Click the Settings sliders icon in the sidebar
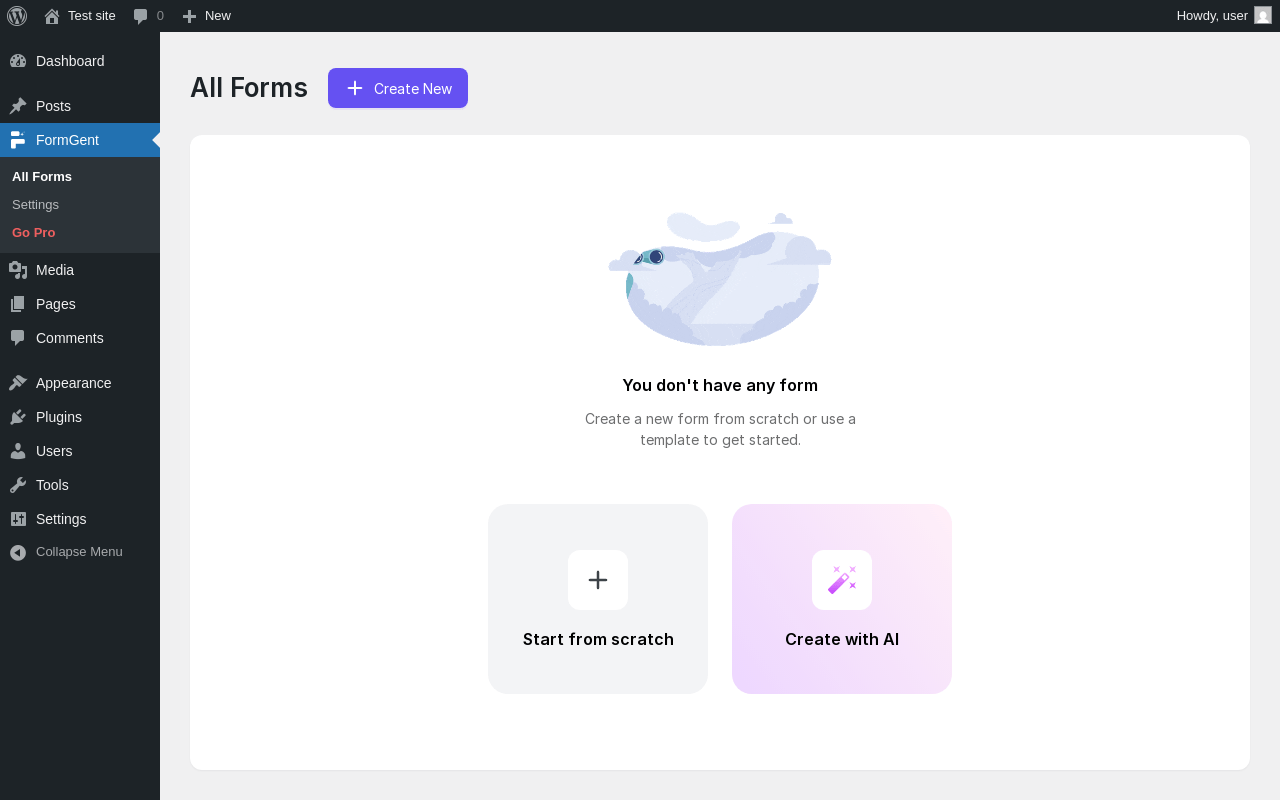The height and width of the screenshot is (800, 1280). coord(18,519)
